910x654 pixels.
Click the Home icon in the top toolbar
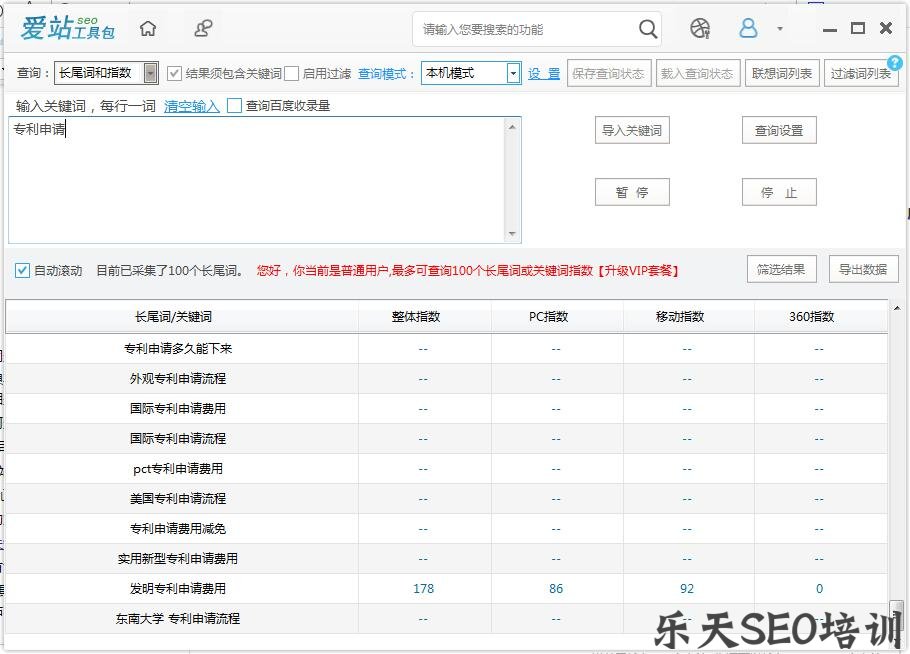point(147,29)
